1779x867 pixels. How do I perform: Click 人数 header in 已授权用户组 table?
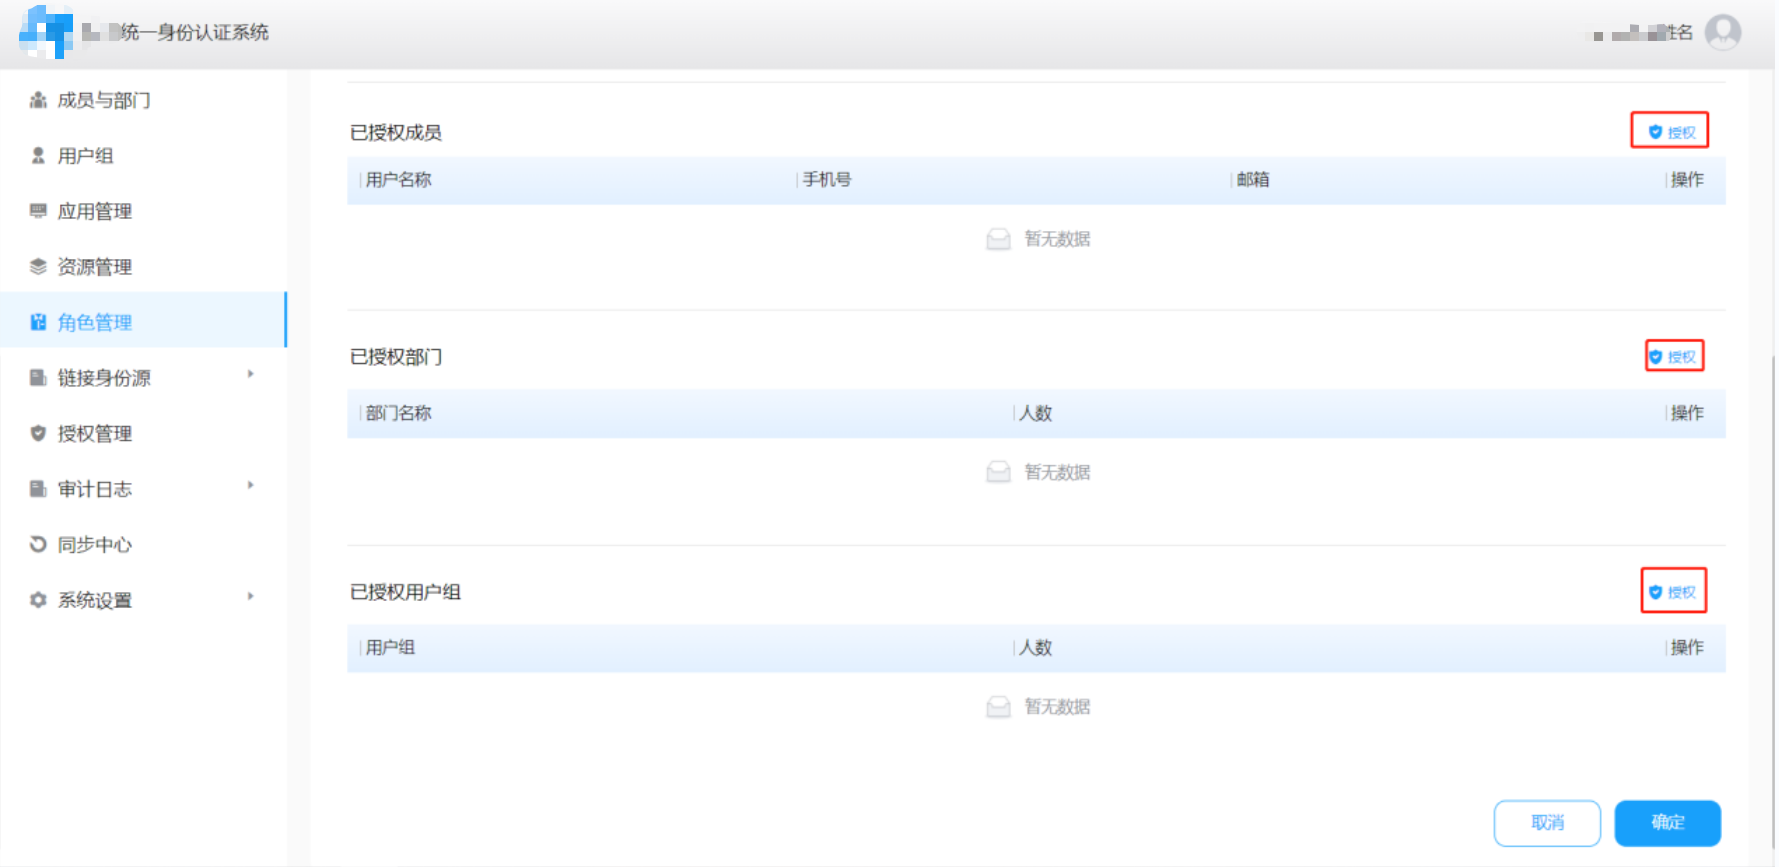click(x=1036, y=648)
